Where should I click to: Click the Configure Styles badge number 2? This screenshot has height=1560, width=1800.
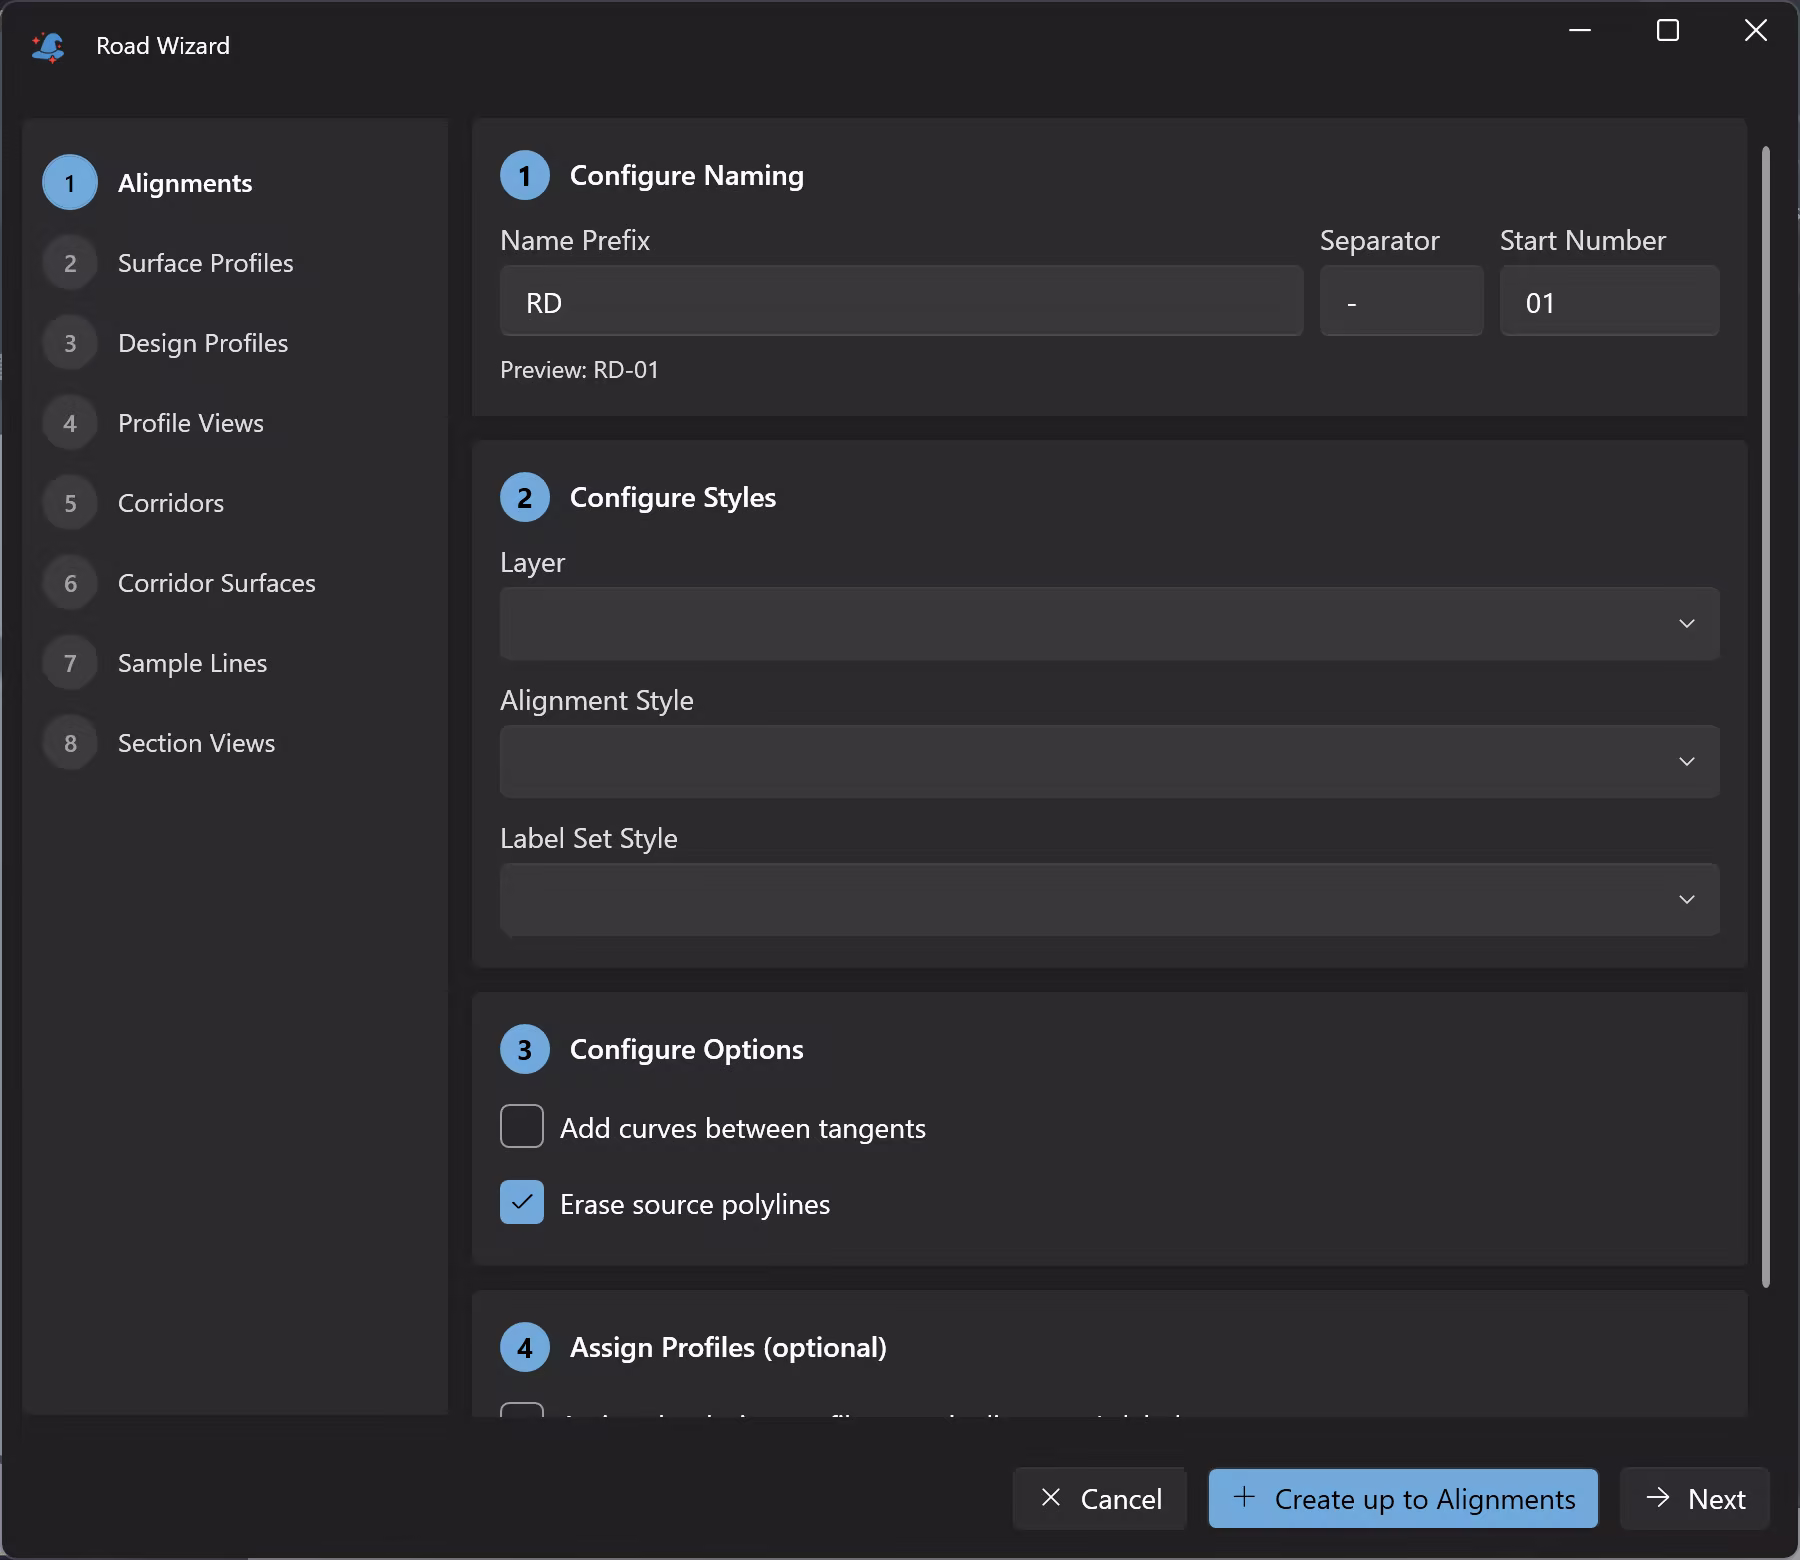tap(525, 497)
